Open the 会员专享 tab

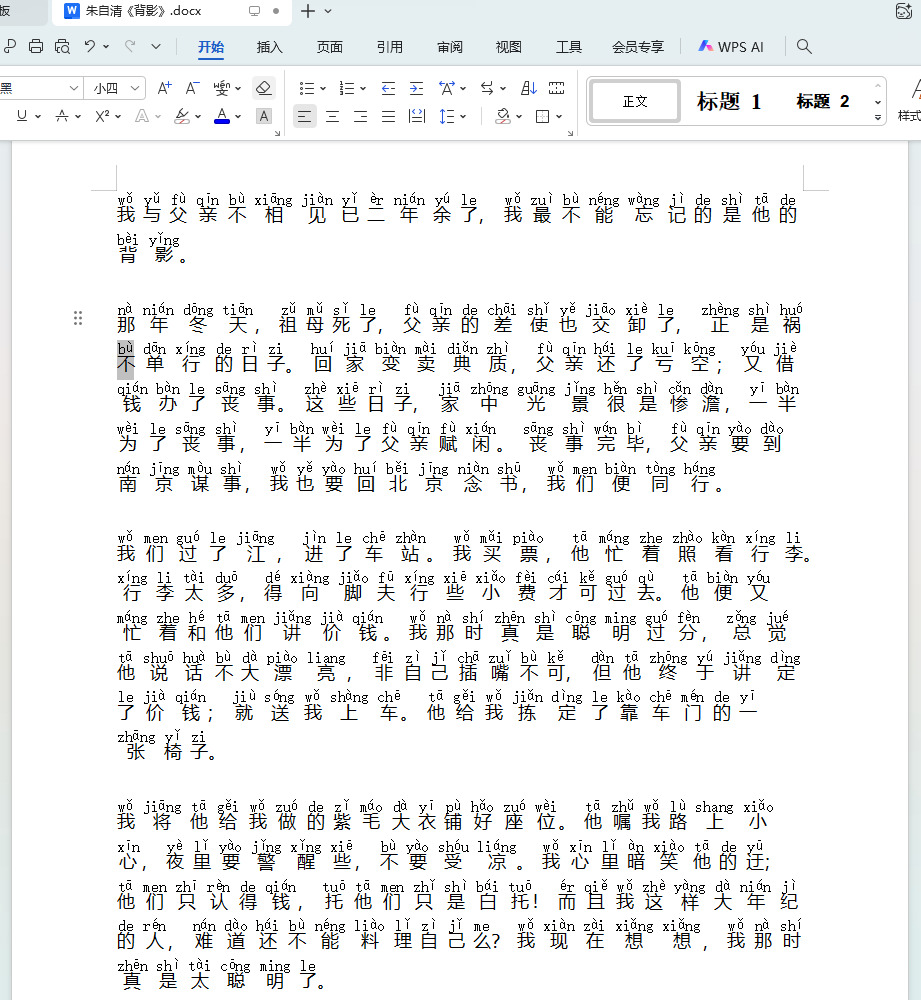coord(638,47)
